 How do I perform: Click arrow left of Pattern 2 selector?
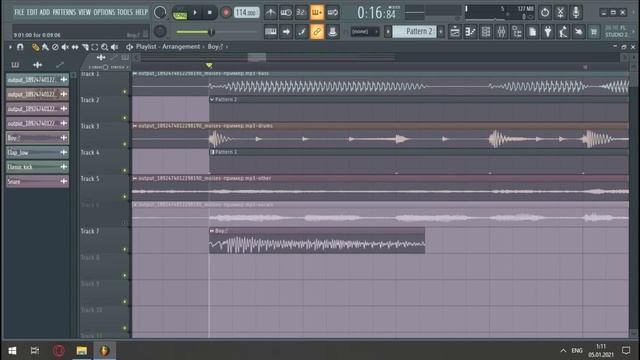tap(388, 31)
